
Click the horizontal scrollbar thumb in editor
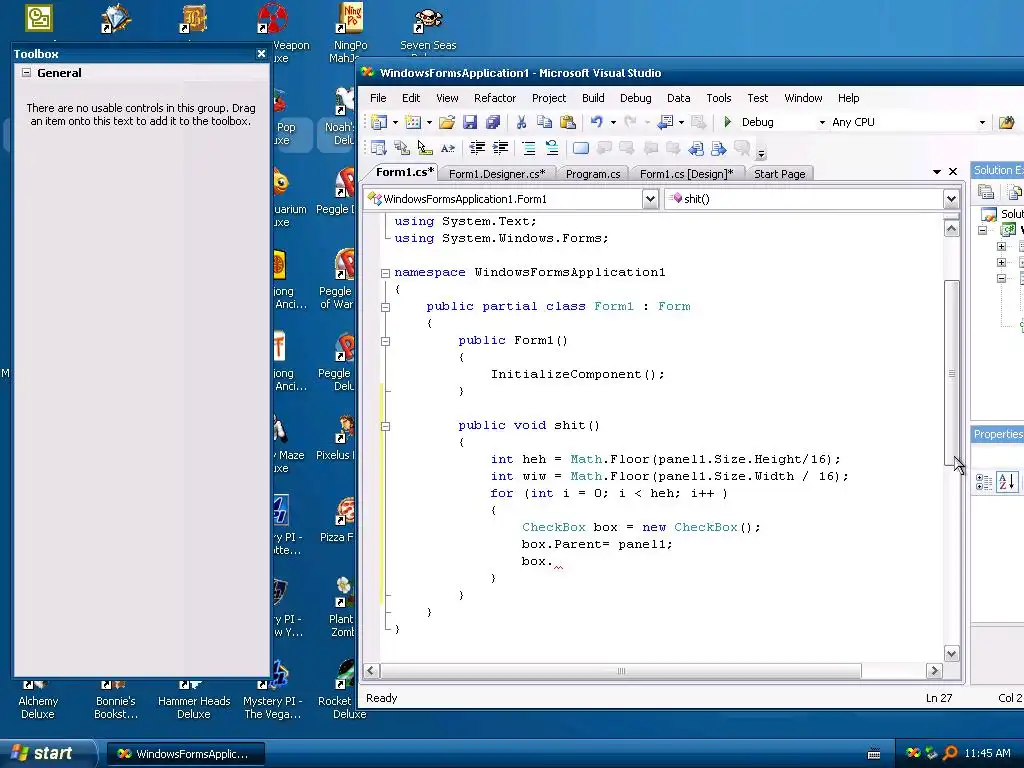point(621,671)
